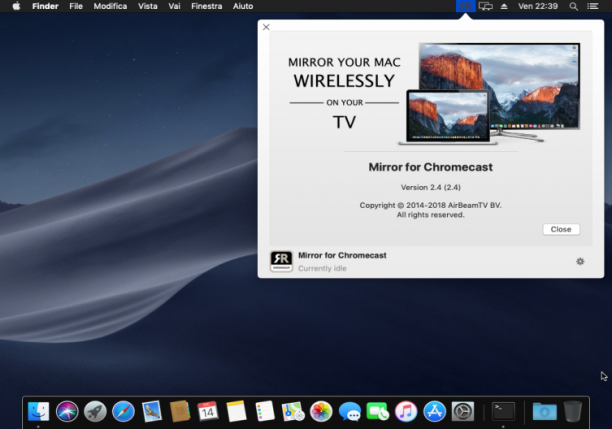Screen dimensions: 612x429
Task: Click the eject icon in menu bar
Action: point(504,6)
